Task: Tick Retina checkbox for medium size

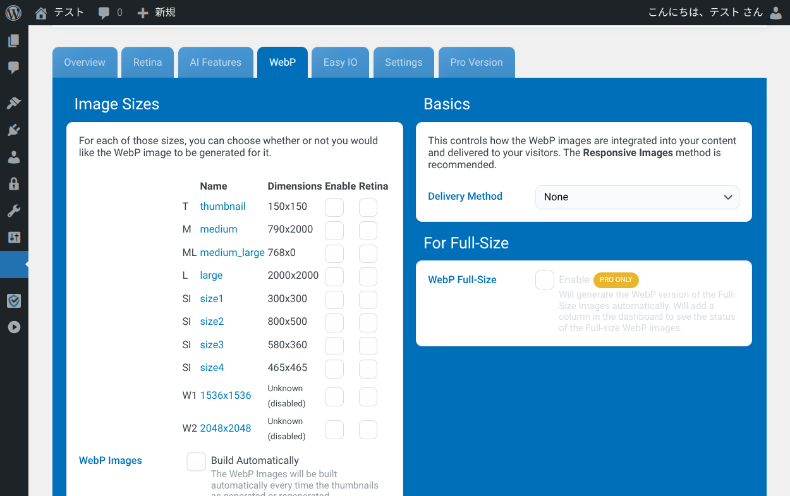Action: [368, 230]
